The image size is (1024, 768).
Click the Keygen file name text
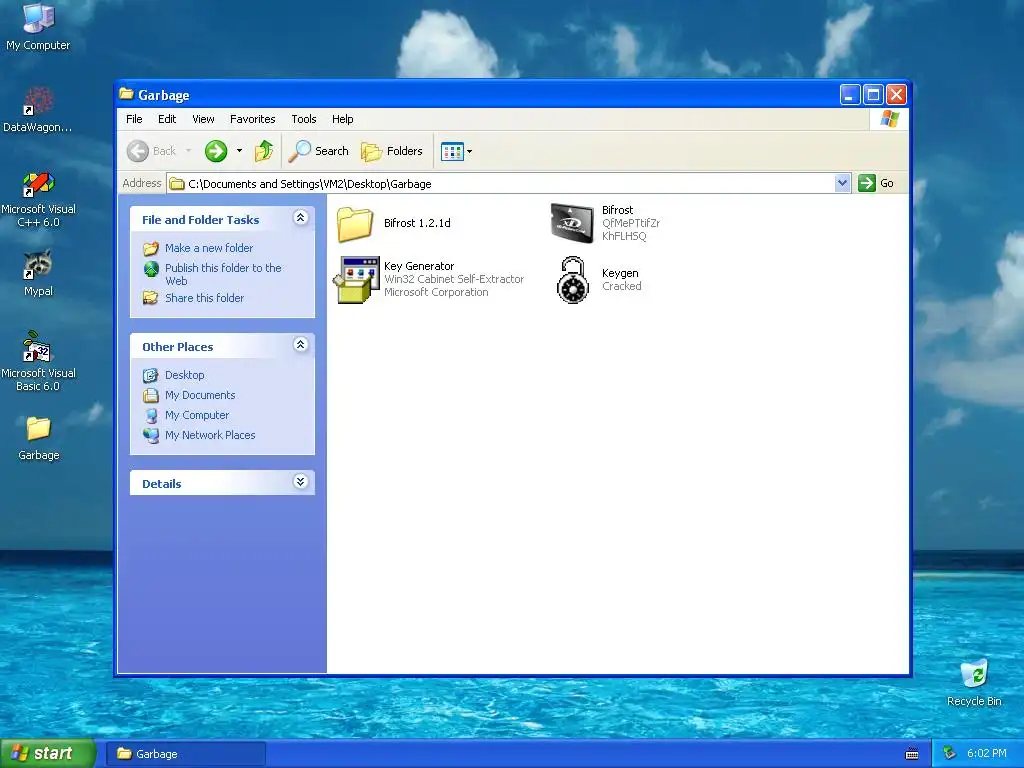point(620,273)
